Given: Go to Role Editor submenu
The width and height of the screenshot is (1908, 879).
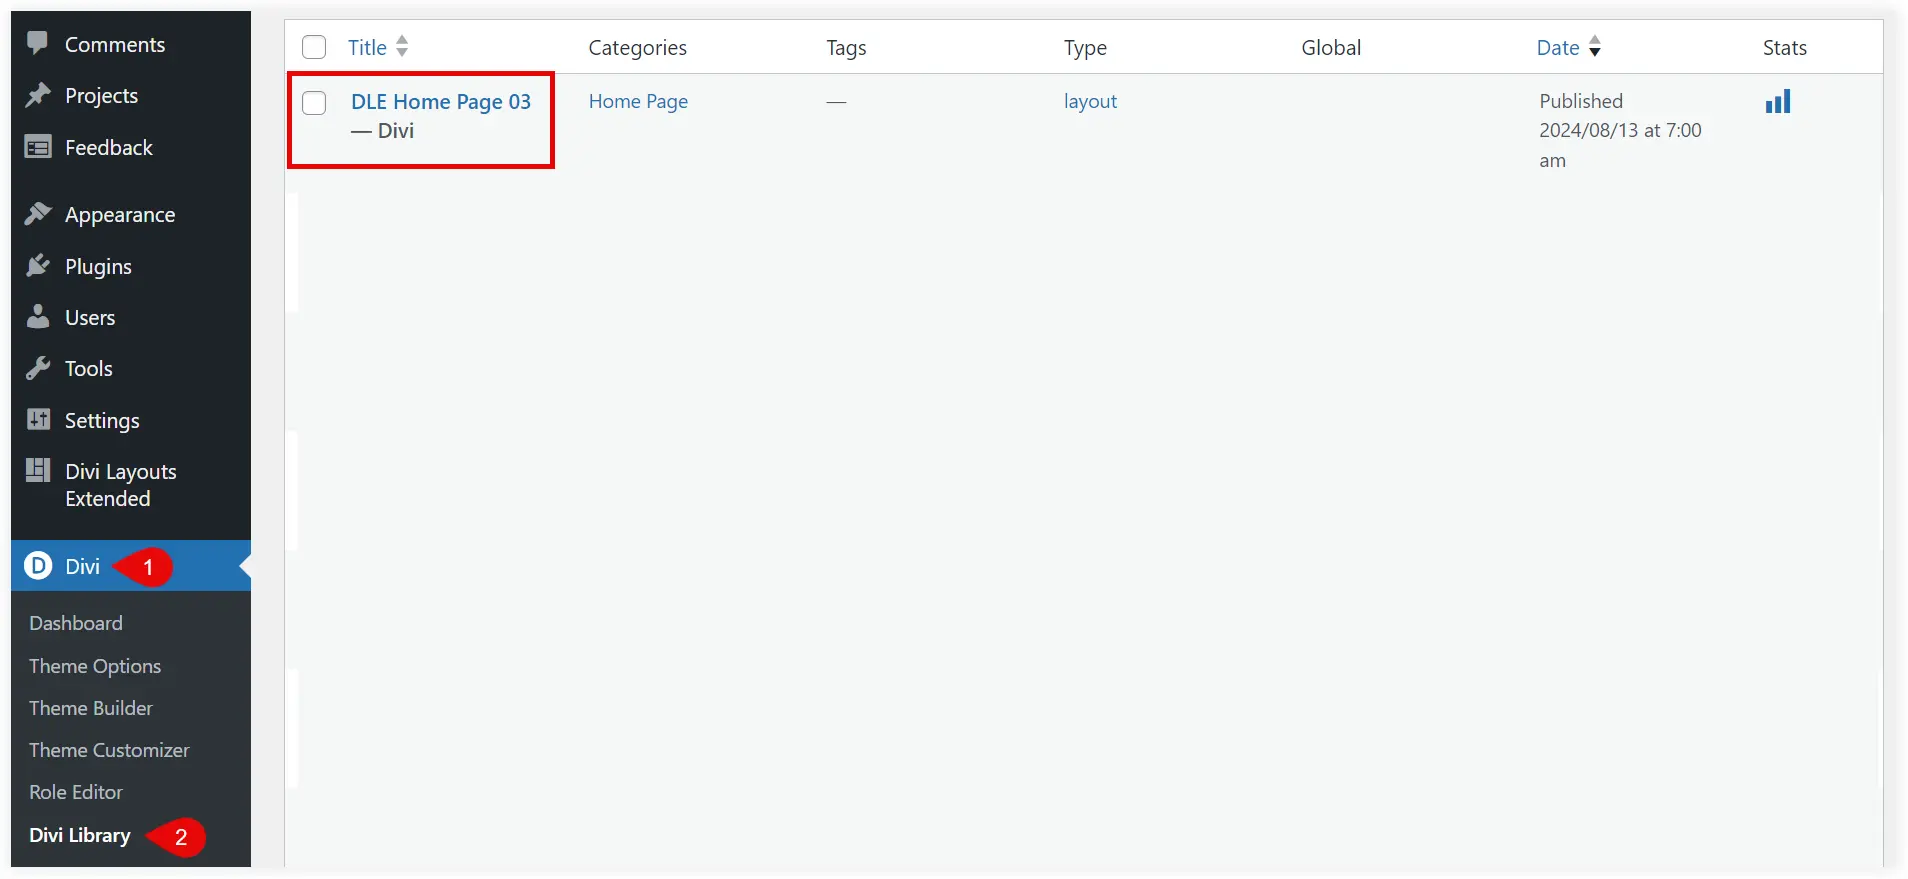Looking at the screenshot, I should click(76, 792).
